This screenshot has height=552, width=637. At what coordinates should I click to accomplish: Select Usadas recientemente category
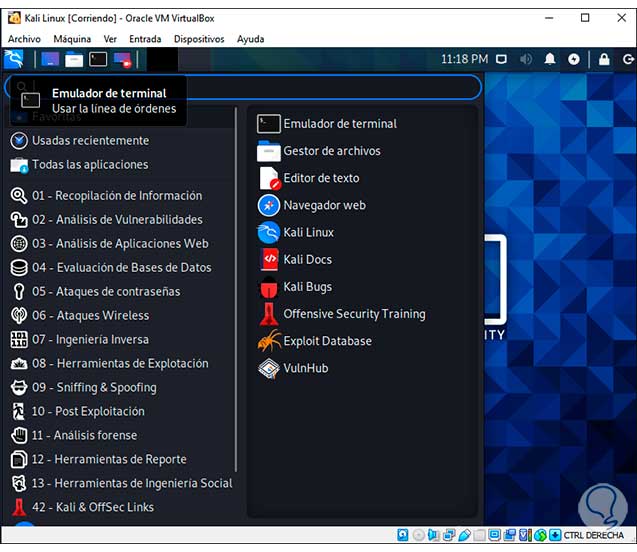click(80, 141)
